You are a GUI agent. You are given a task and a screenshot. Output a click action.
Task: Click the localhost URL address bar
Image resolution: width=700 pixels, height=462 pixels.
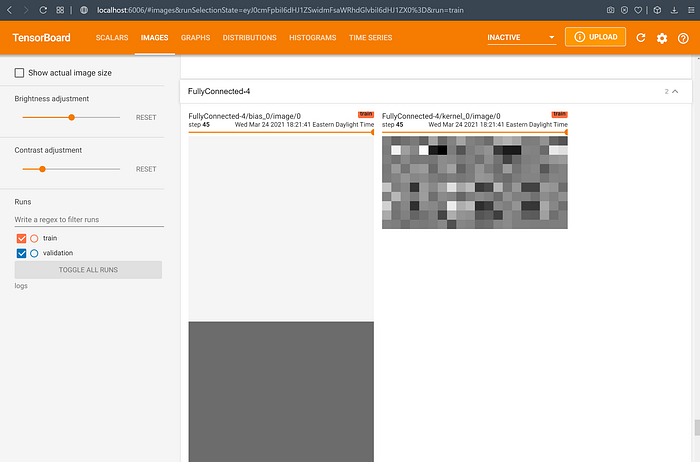280,10
